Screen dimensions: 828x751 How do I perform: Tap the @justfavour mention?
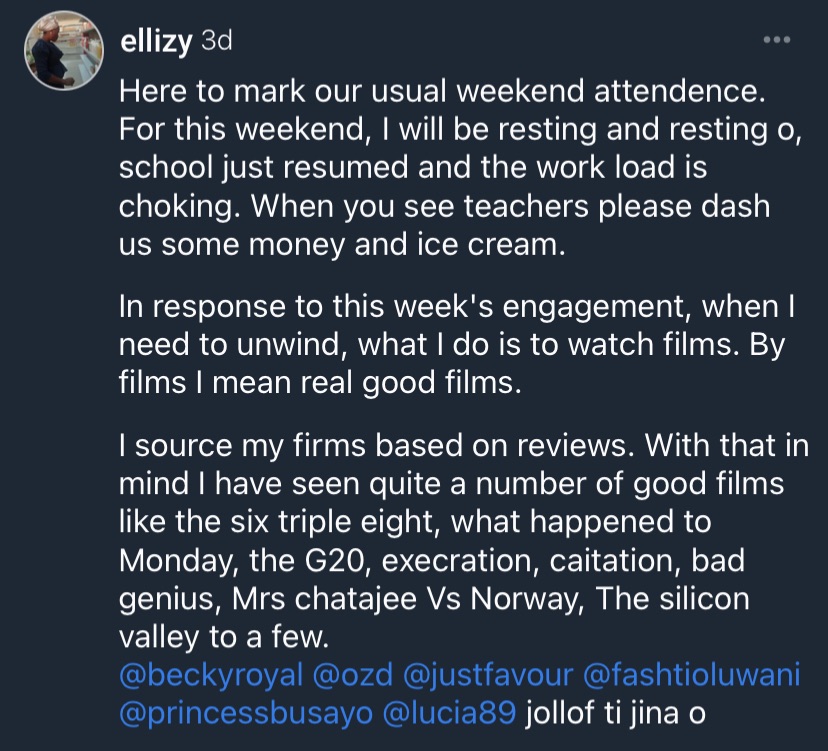tap(486, 676)
